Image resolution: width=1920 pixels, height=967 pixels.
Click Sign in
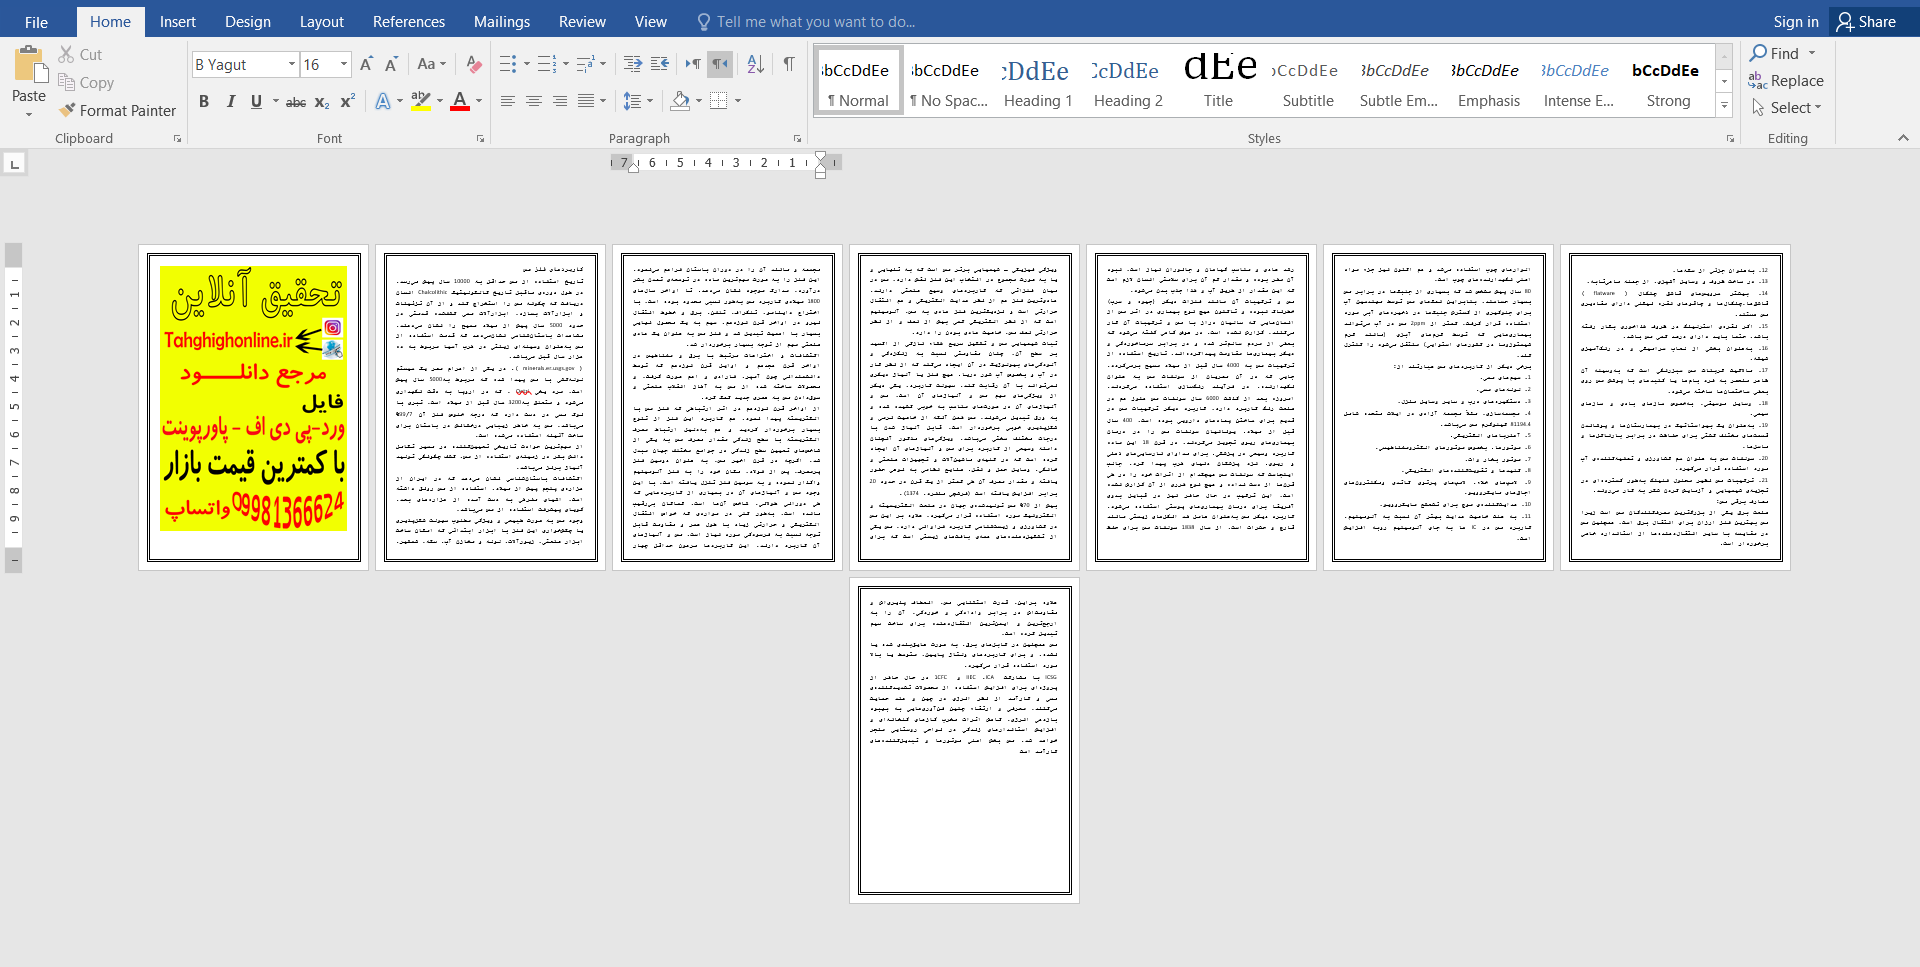(1796, 22)
